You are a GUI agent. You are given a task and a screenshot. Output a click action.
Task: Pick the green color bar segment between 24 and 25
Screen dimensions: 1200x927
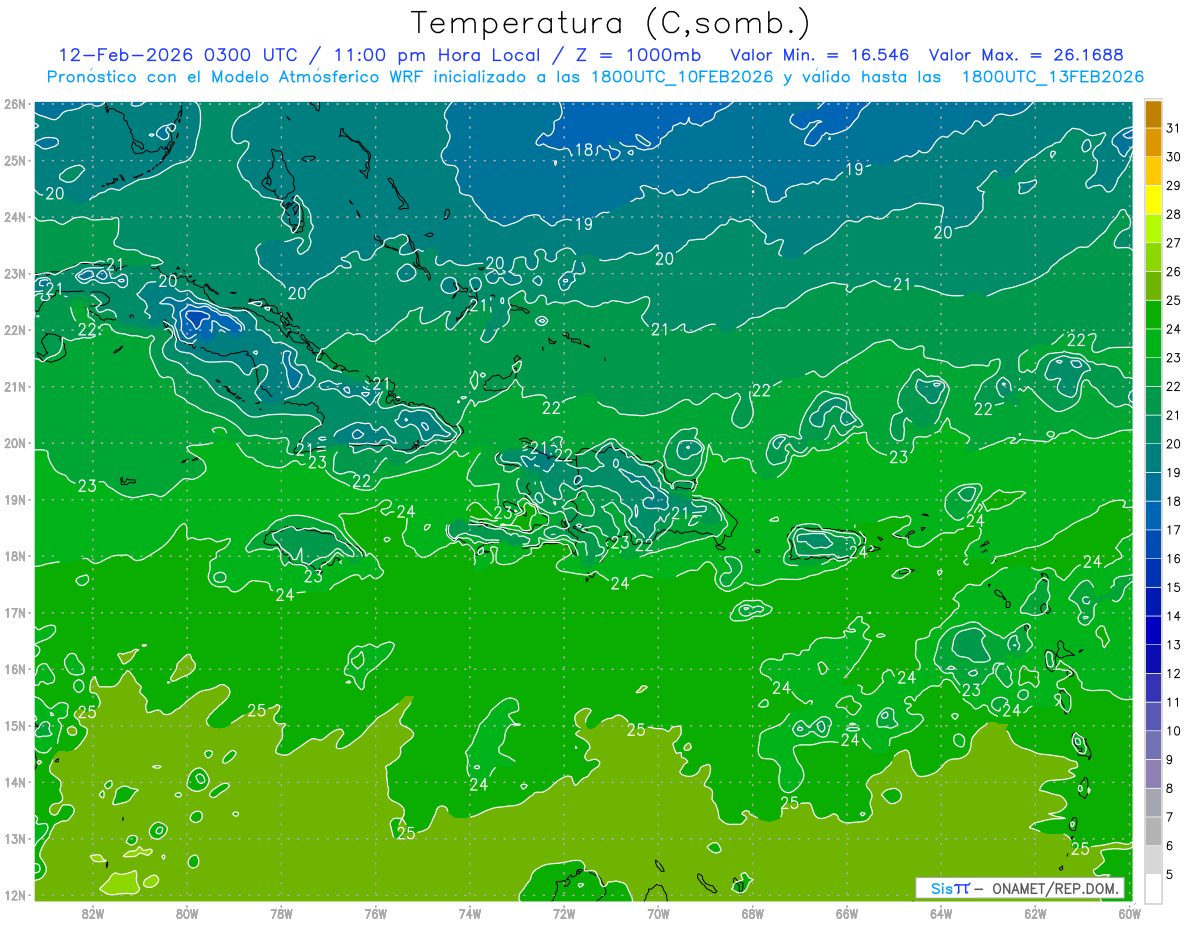coord(1153,315)
